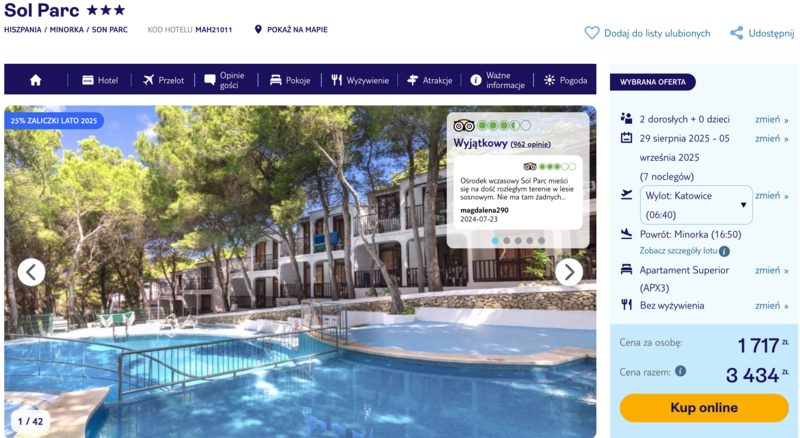This screenshot has height=438, width=800.
Task: Open the Pokoje tab
Action: click(x=290, y=80)
